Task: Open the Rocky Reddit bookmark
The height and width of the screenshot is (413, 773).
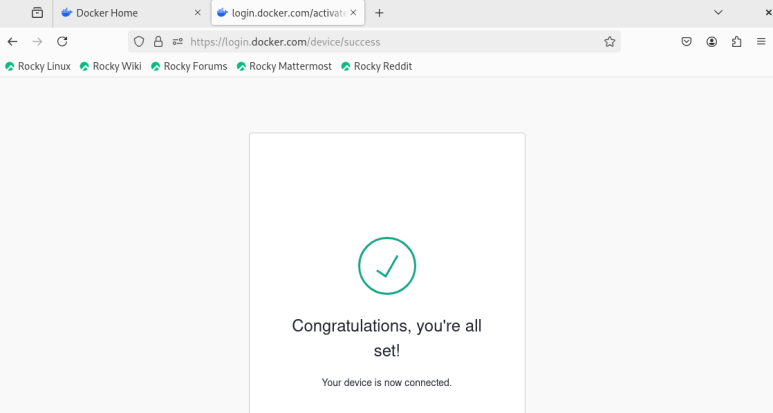Action: click(x=377, y=67)
